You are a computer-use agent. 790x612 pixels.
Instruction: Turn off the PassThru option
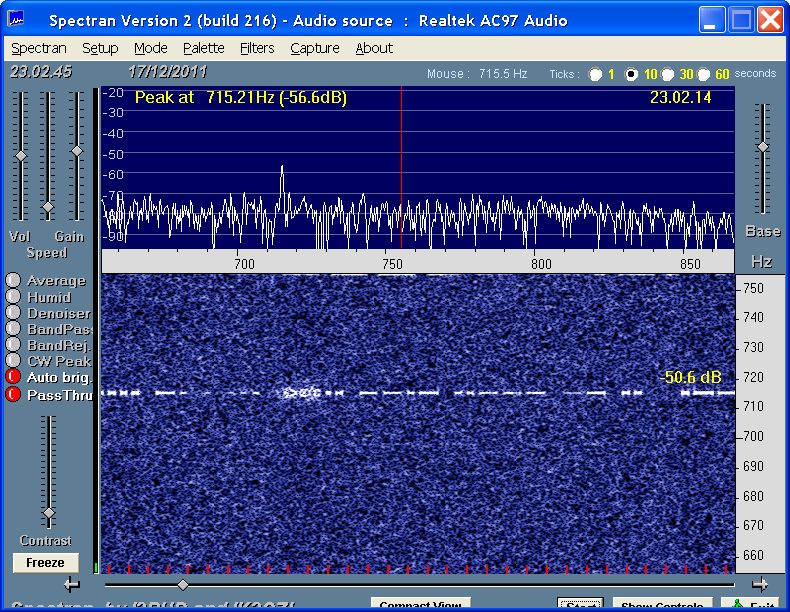[x=13, y=394]
